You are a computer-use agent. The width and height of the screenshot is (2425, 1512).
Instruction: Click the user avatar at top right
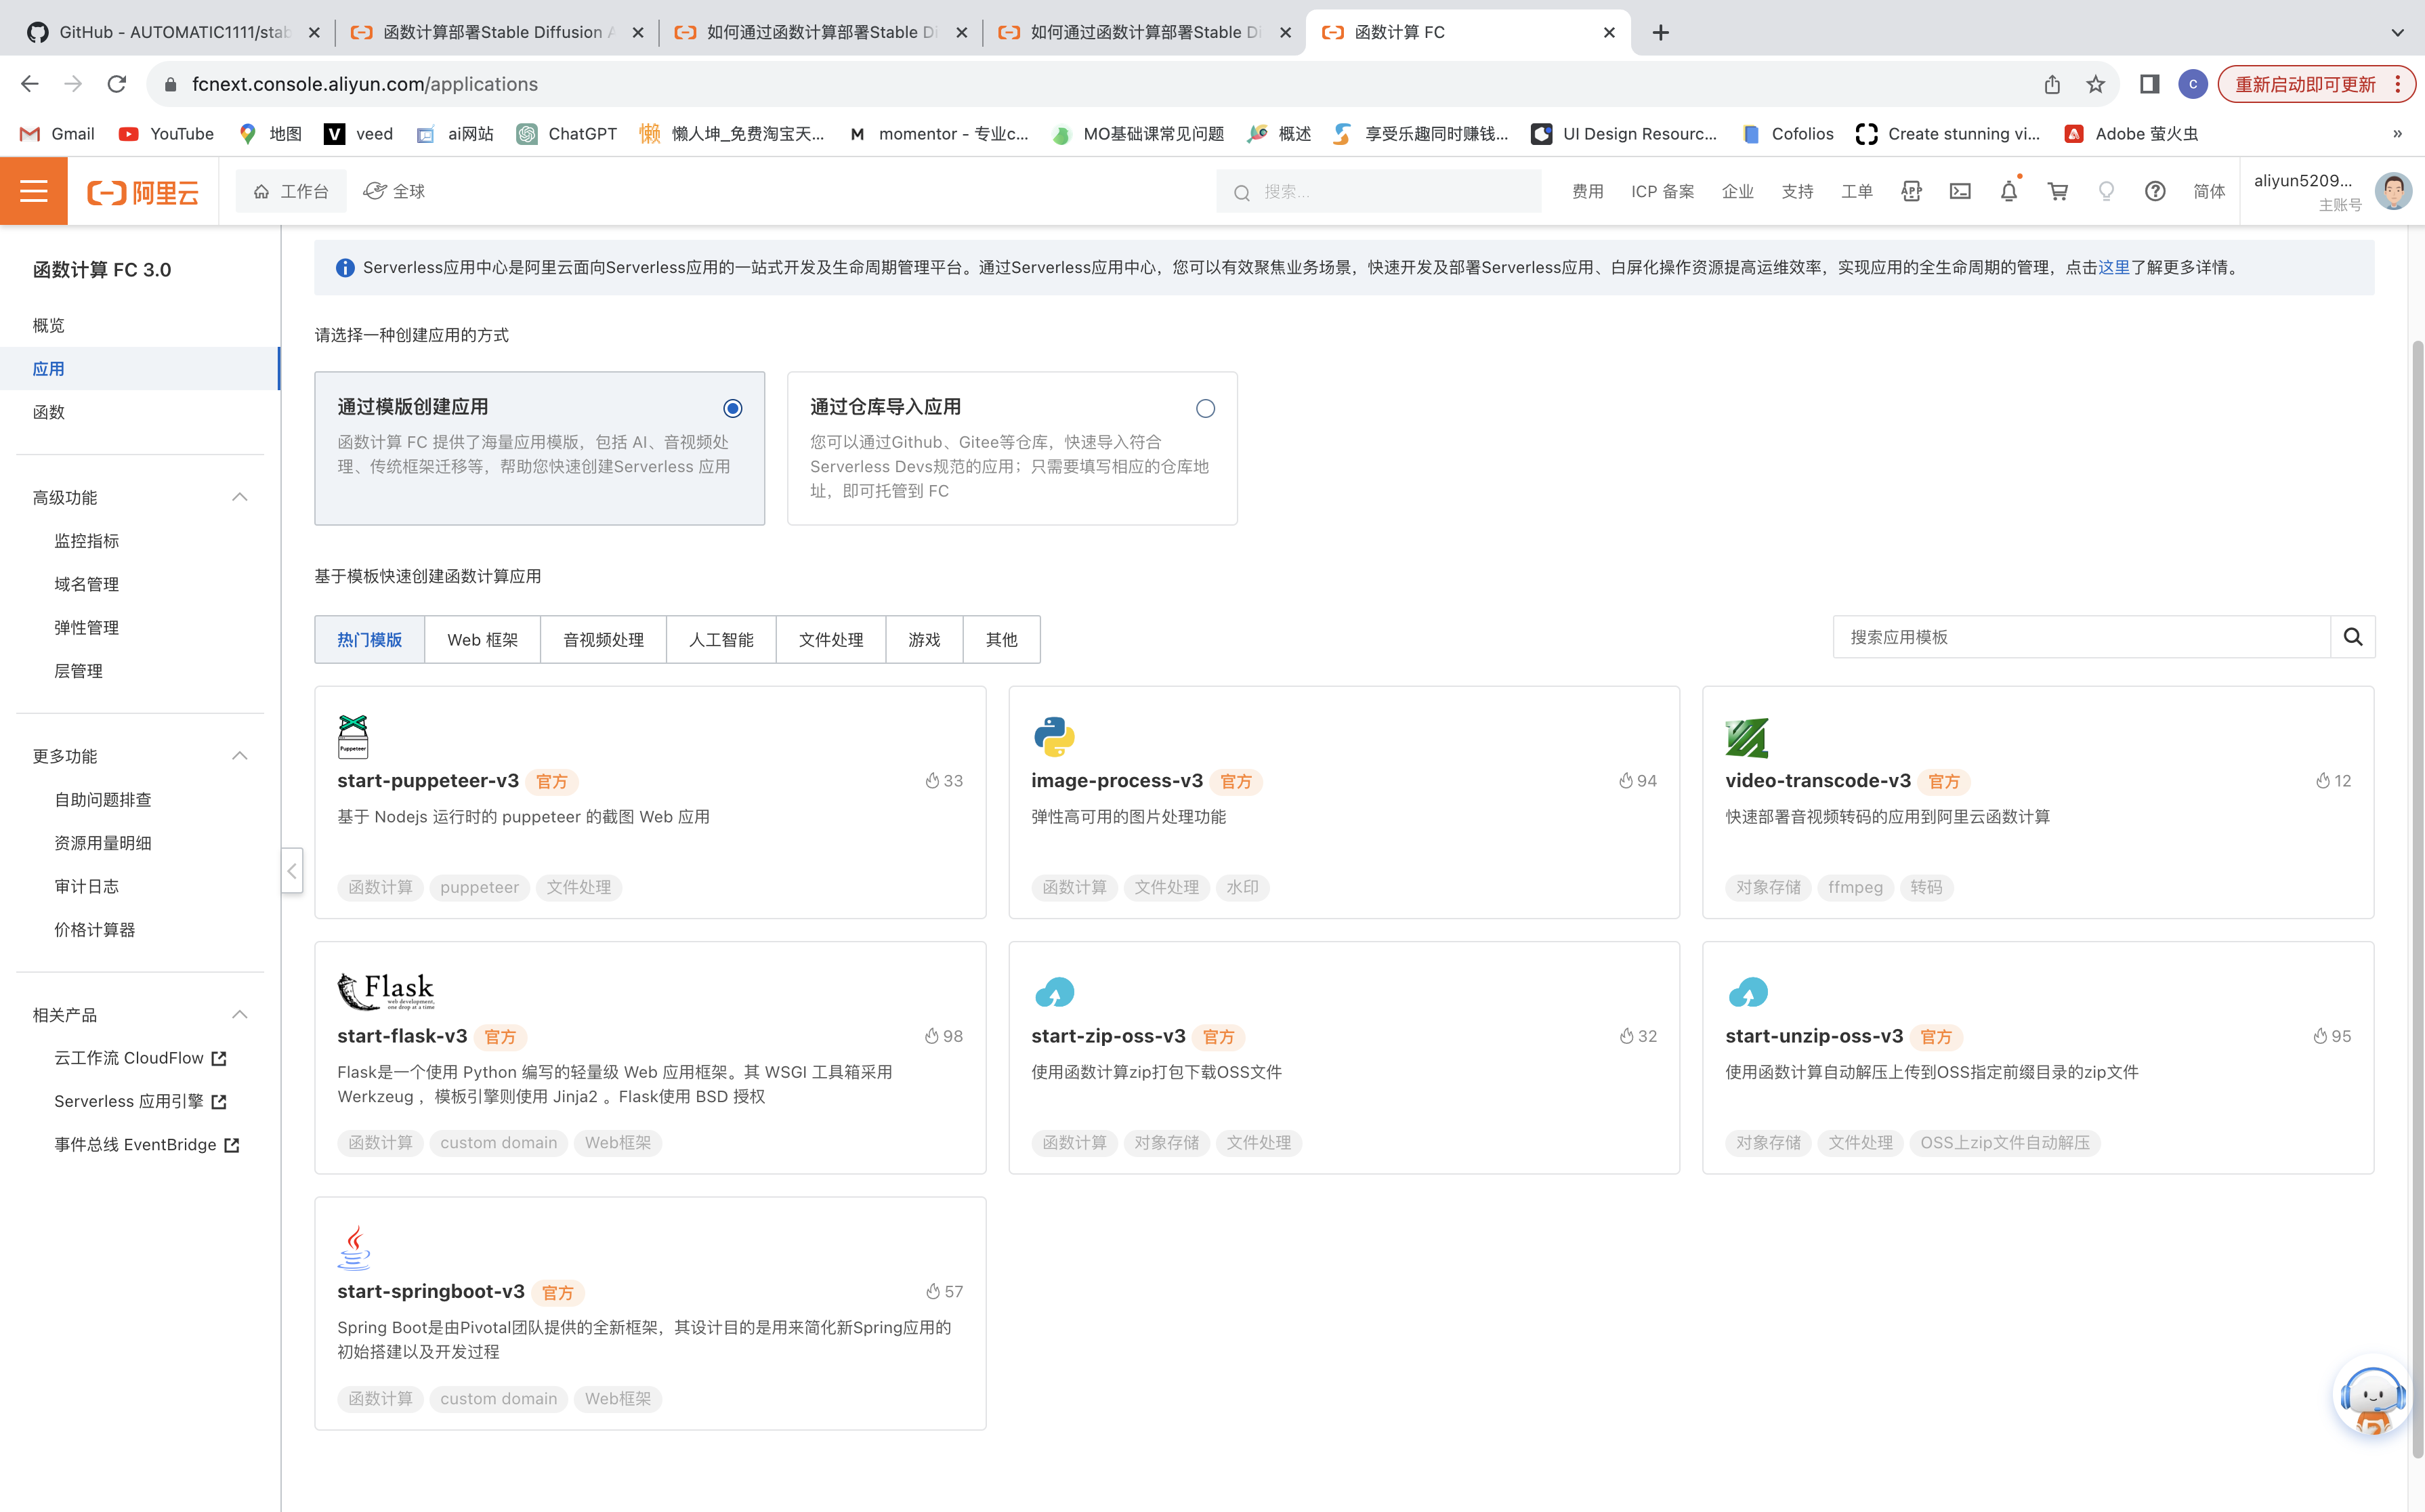2392,191
